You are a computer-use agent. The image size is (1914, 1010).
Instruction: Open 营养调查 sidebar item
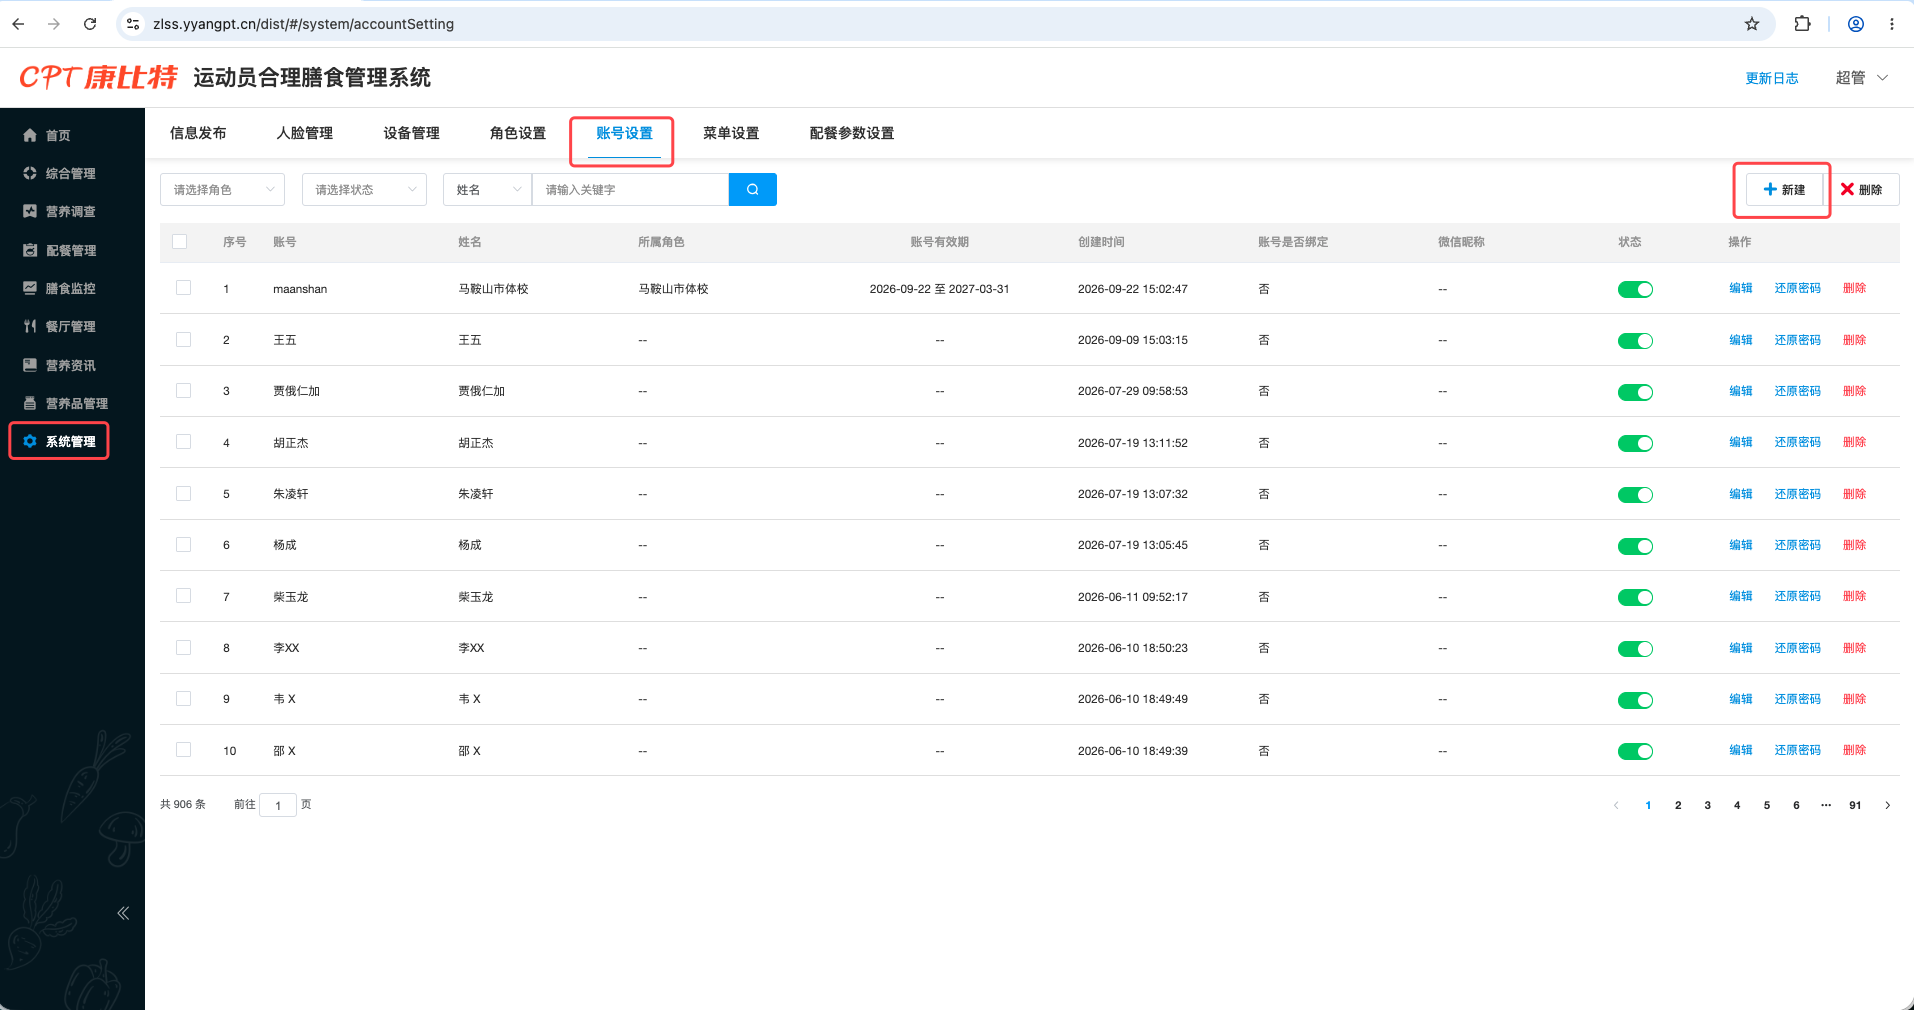tap(59, 211)
